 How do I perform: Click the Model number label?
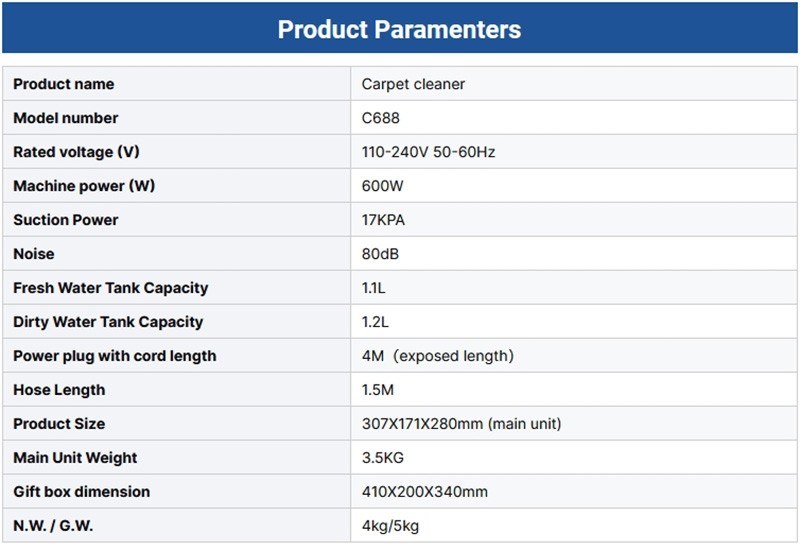(65, 118)
